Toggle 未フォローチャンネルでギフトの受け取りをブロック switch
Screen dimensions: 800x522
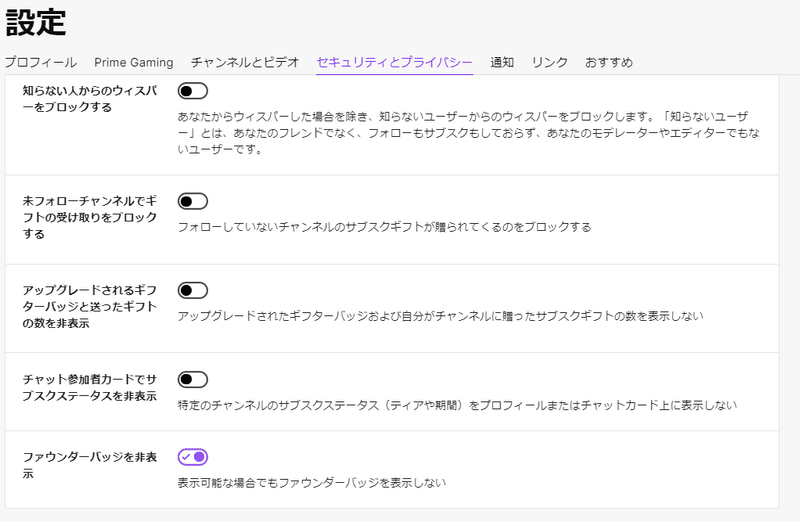tap(193, 201)
